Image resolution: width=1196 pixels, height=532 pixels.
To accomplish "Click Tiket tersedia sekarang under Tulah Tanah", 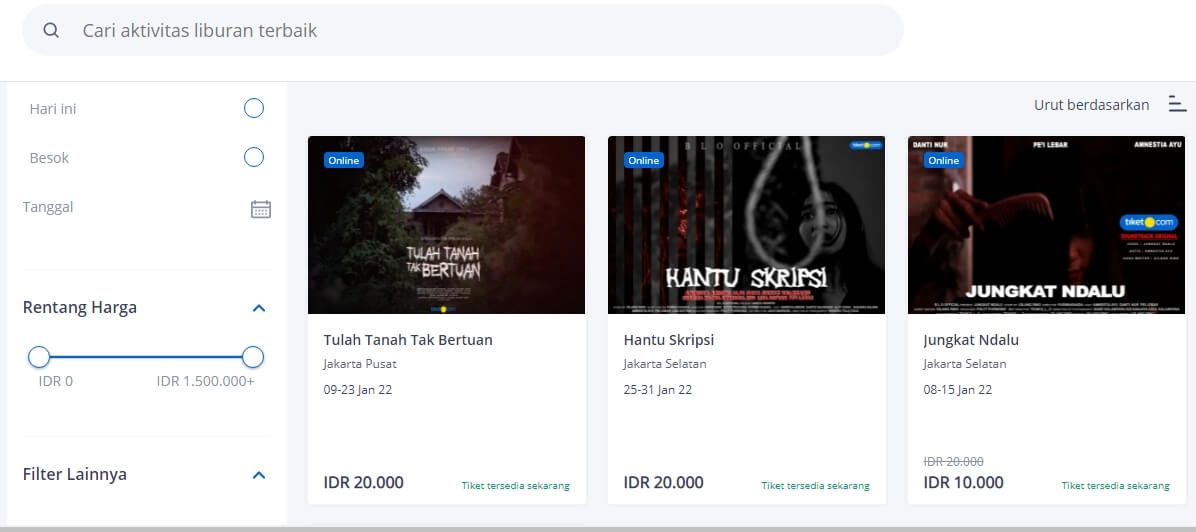I will tap(516, 485).
